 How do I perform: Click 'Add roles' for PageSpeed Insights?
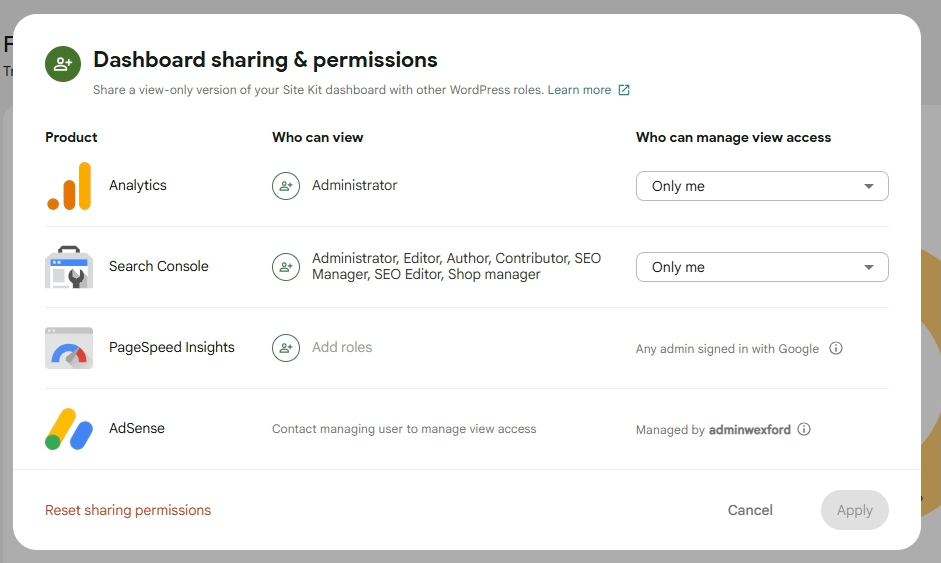[x=342, y=347]
